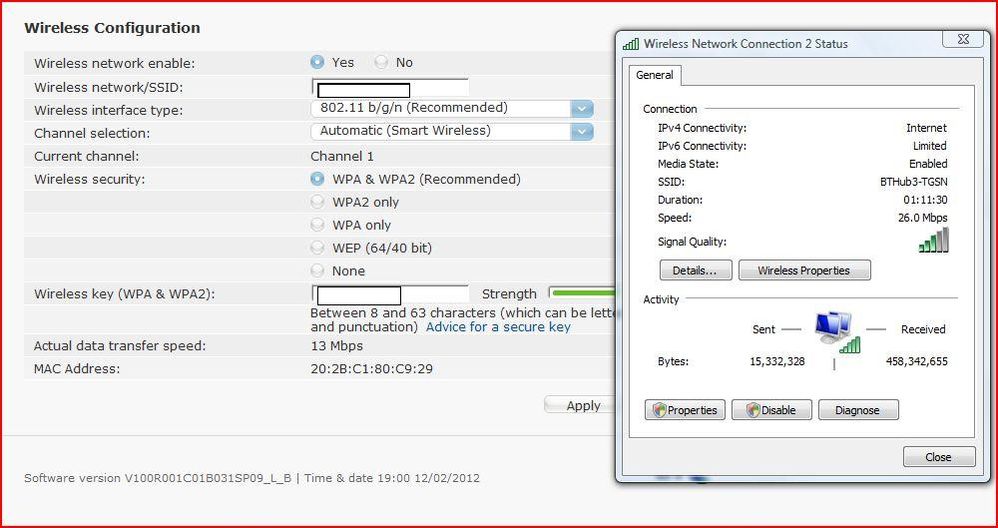Image resolution: width=998 pixels, height=528 pixels.
Task: Click the Wireless network/SSID input field
Action: pyautogui.click(x=390, y=88)
